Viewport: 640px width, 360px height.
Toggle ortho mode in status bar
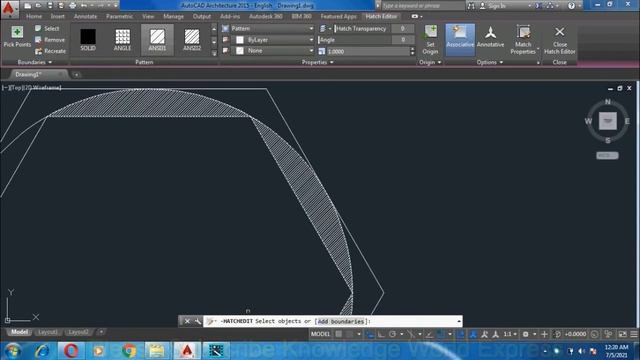pyautogui.click(x=381, y=334)
